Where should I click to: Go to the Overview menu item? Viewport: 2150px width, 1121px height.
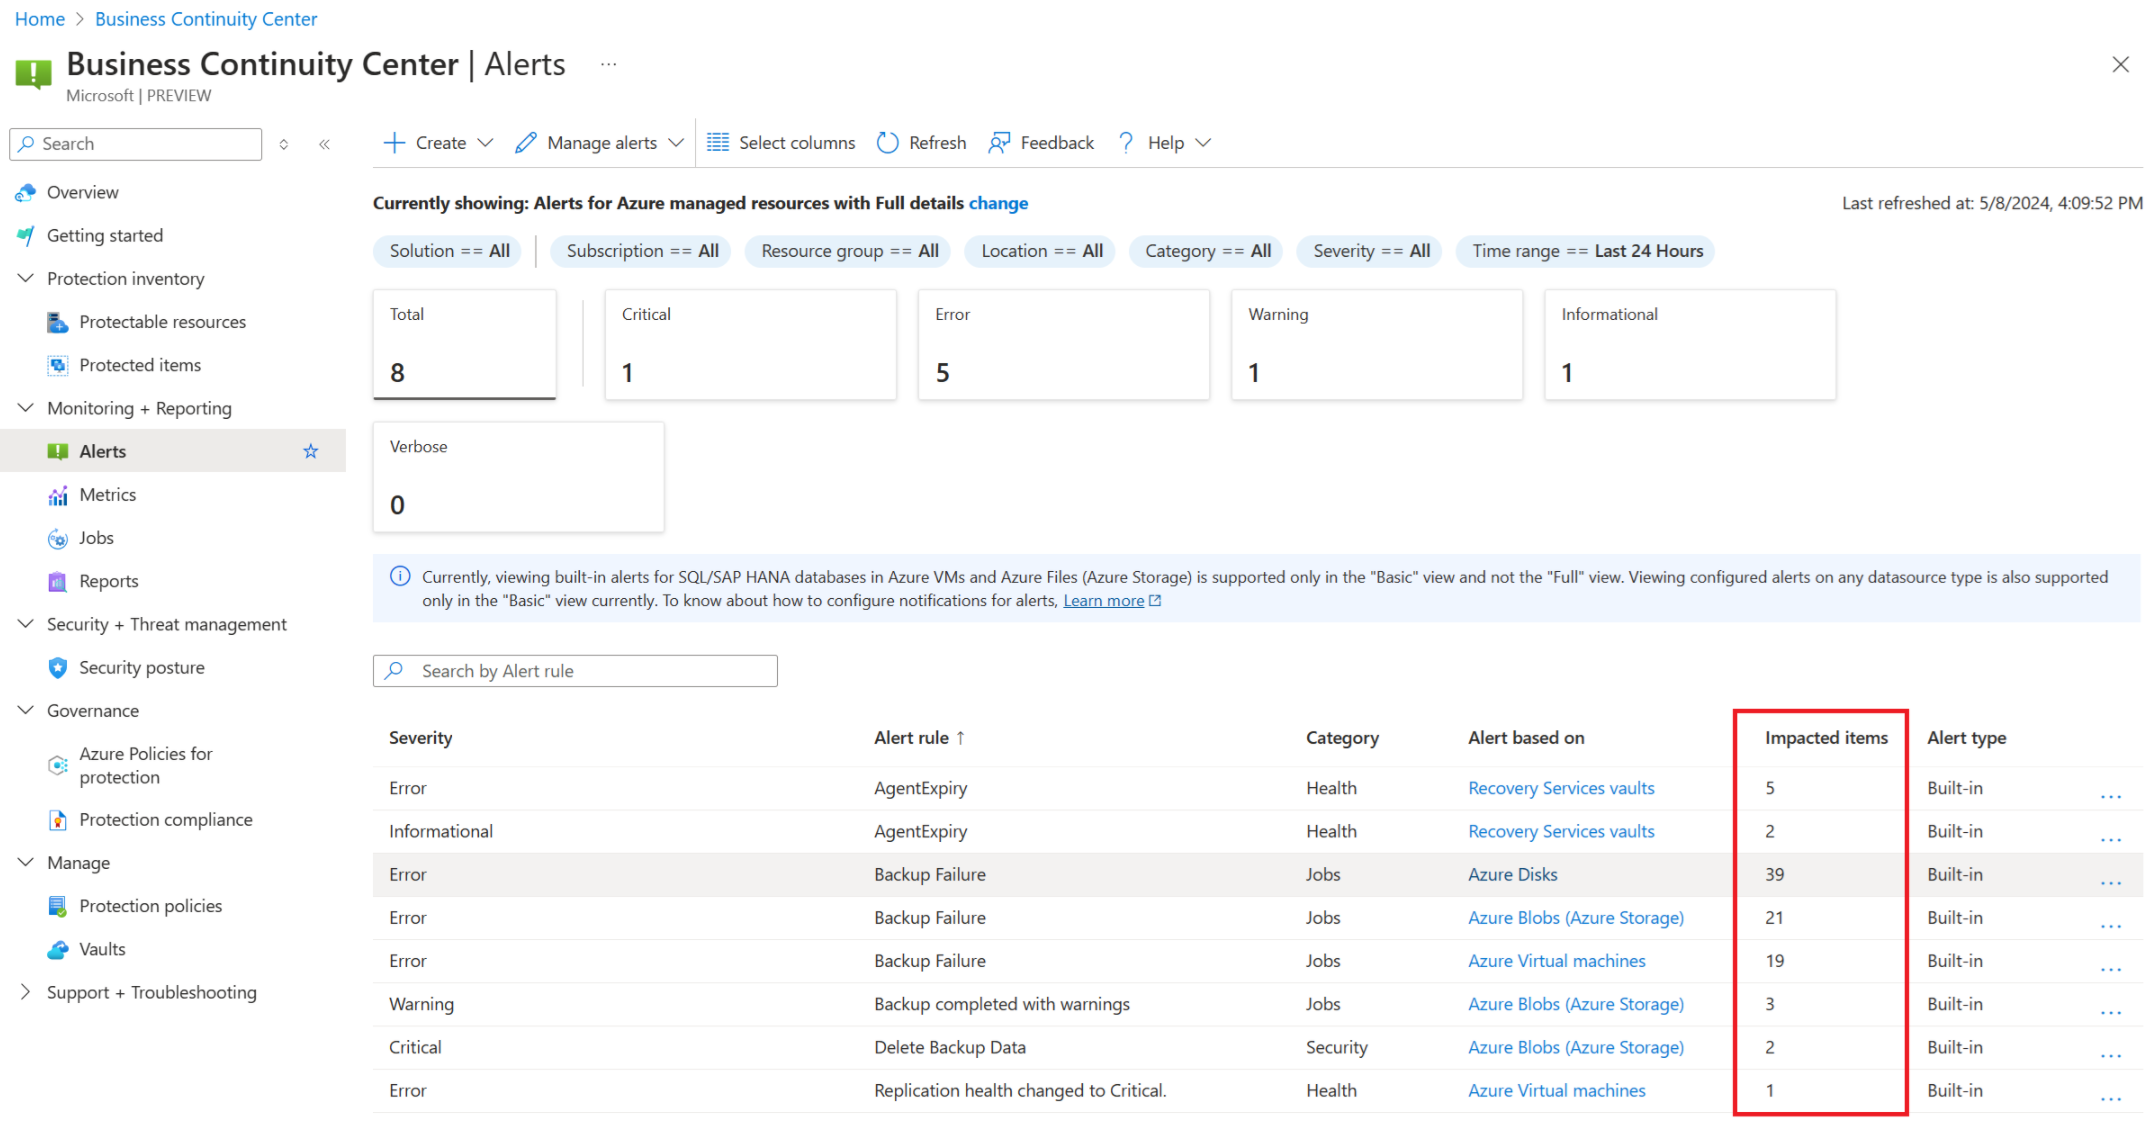[82, 192]
